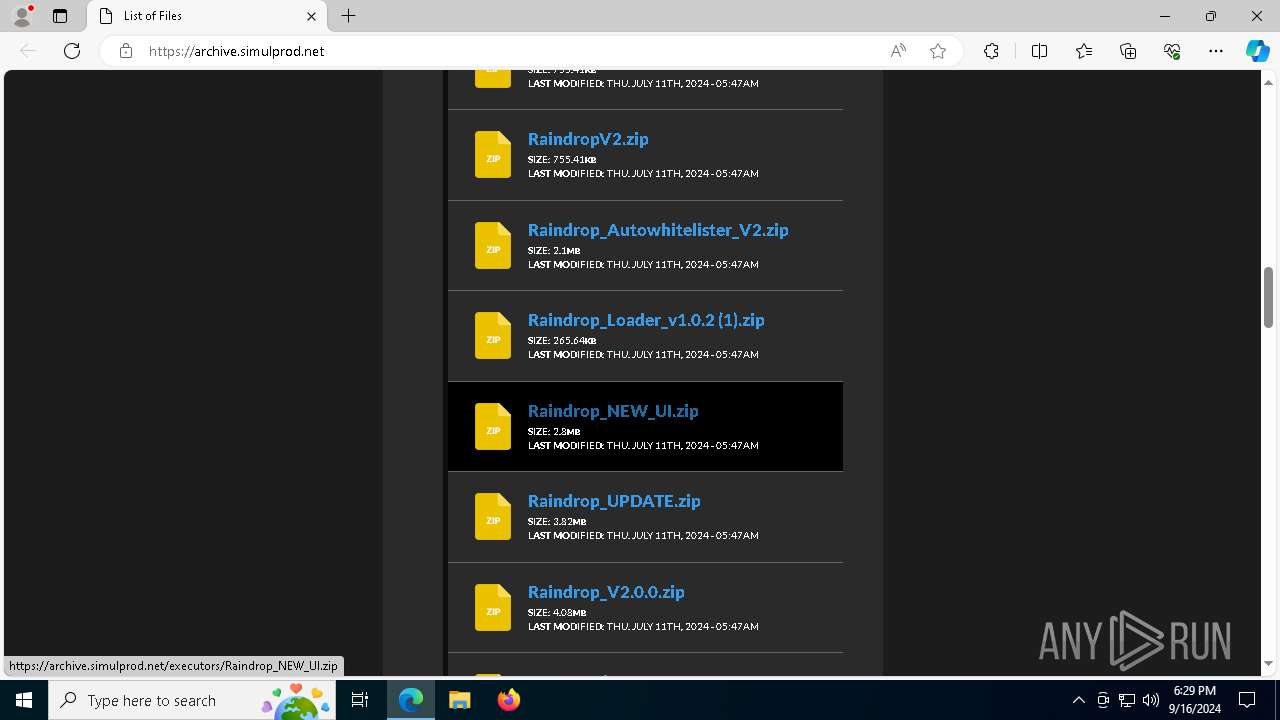Click the ZIP icon beside RaindropV2.zip
Image resolution: width=1280 pixels, height=720 pixels.
[493, 155]
